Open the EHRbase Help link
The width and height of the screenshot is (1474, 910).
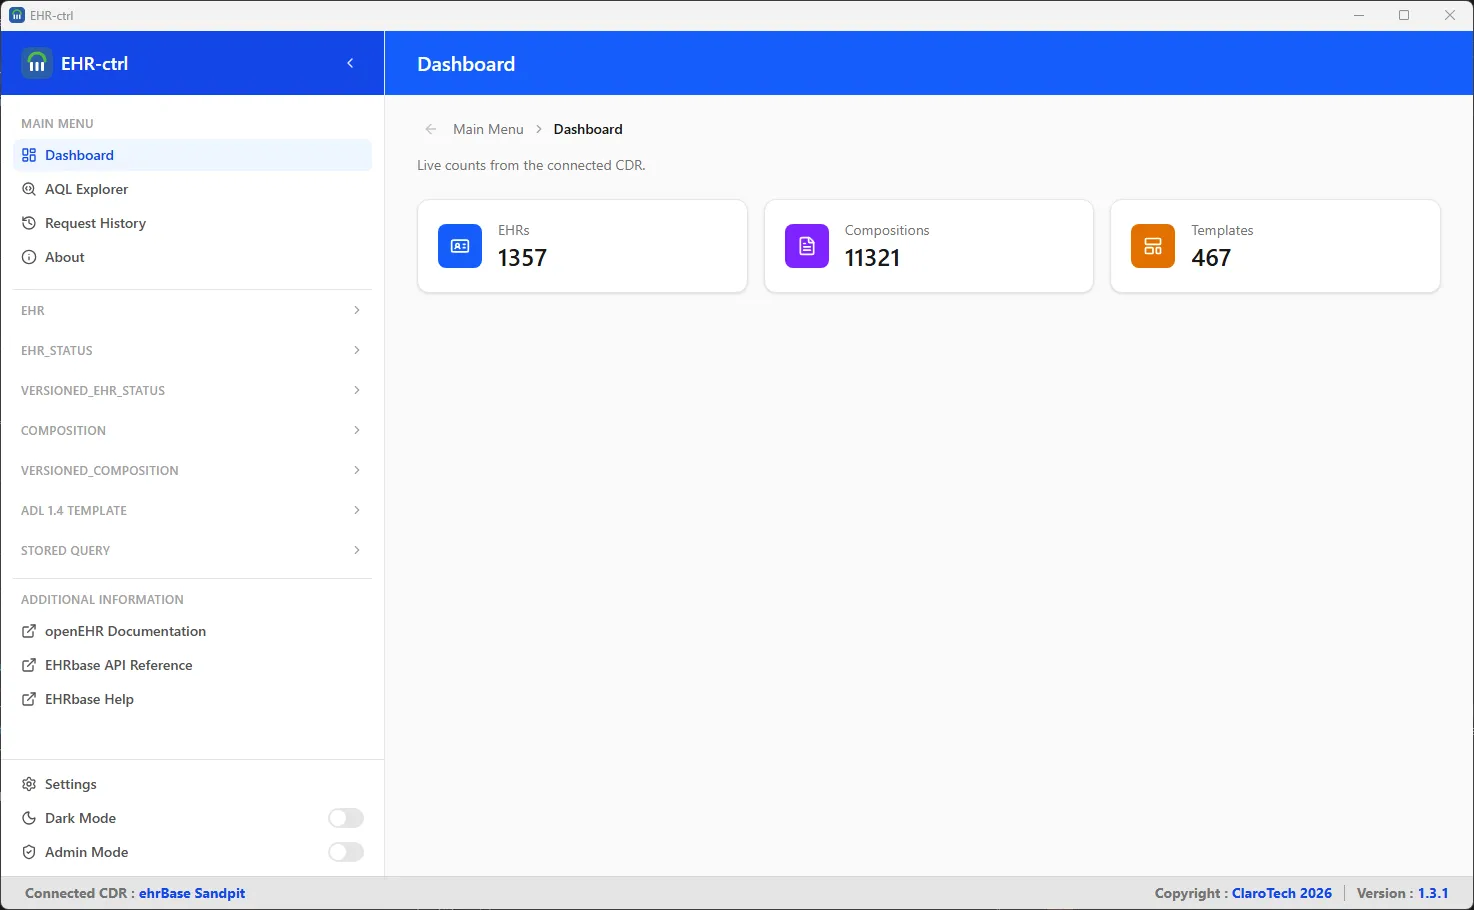pyautogui.click(x=192, y=699)
